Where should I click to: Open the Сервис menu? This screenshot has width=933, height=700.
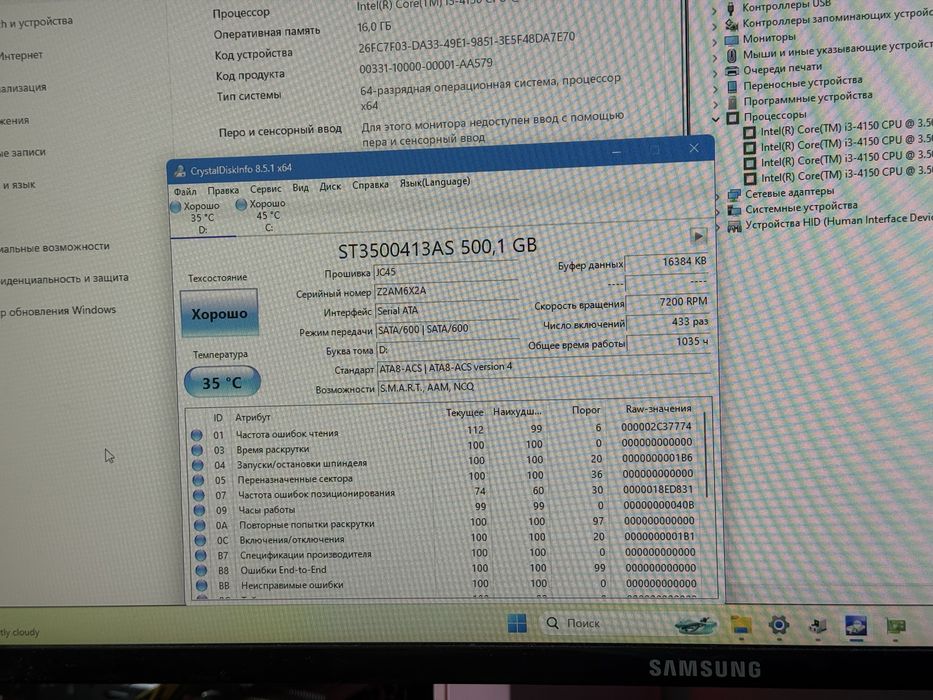[x=265, y=189]
